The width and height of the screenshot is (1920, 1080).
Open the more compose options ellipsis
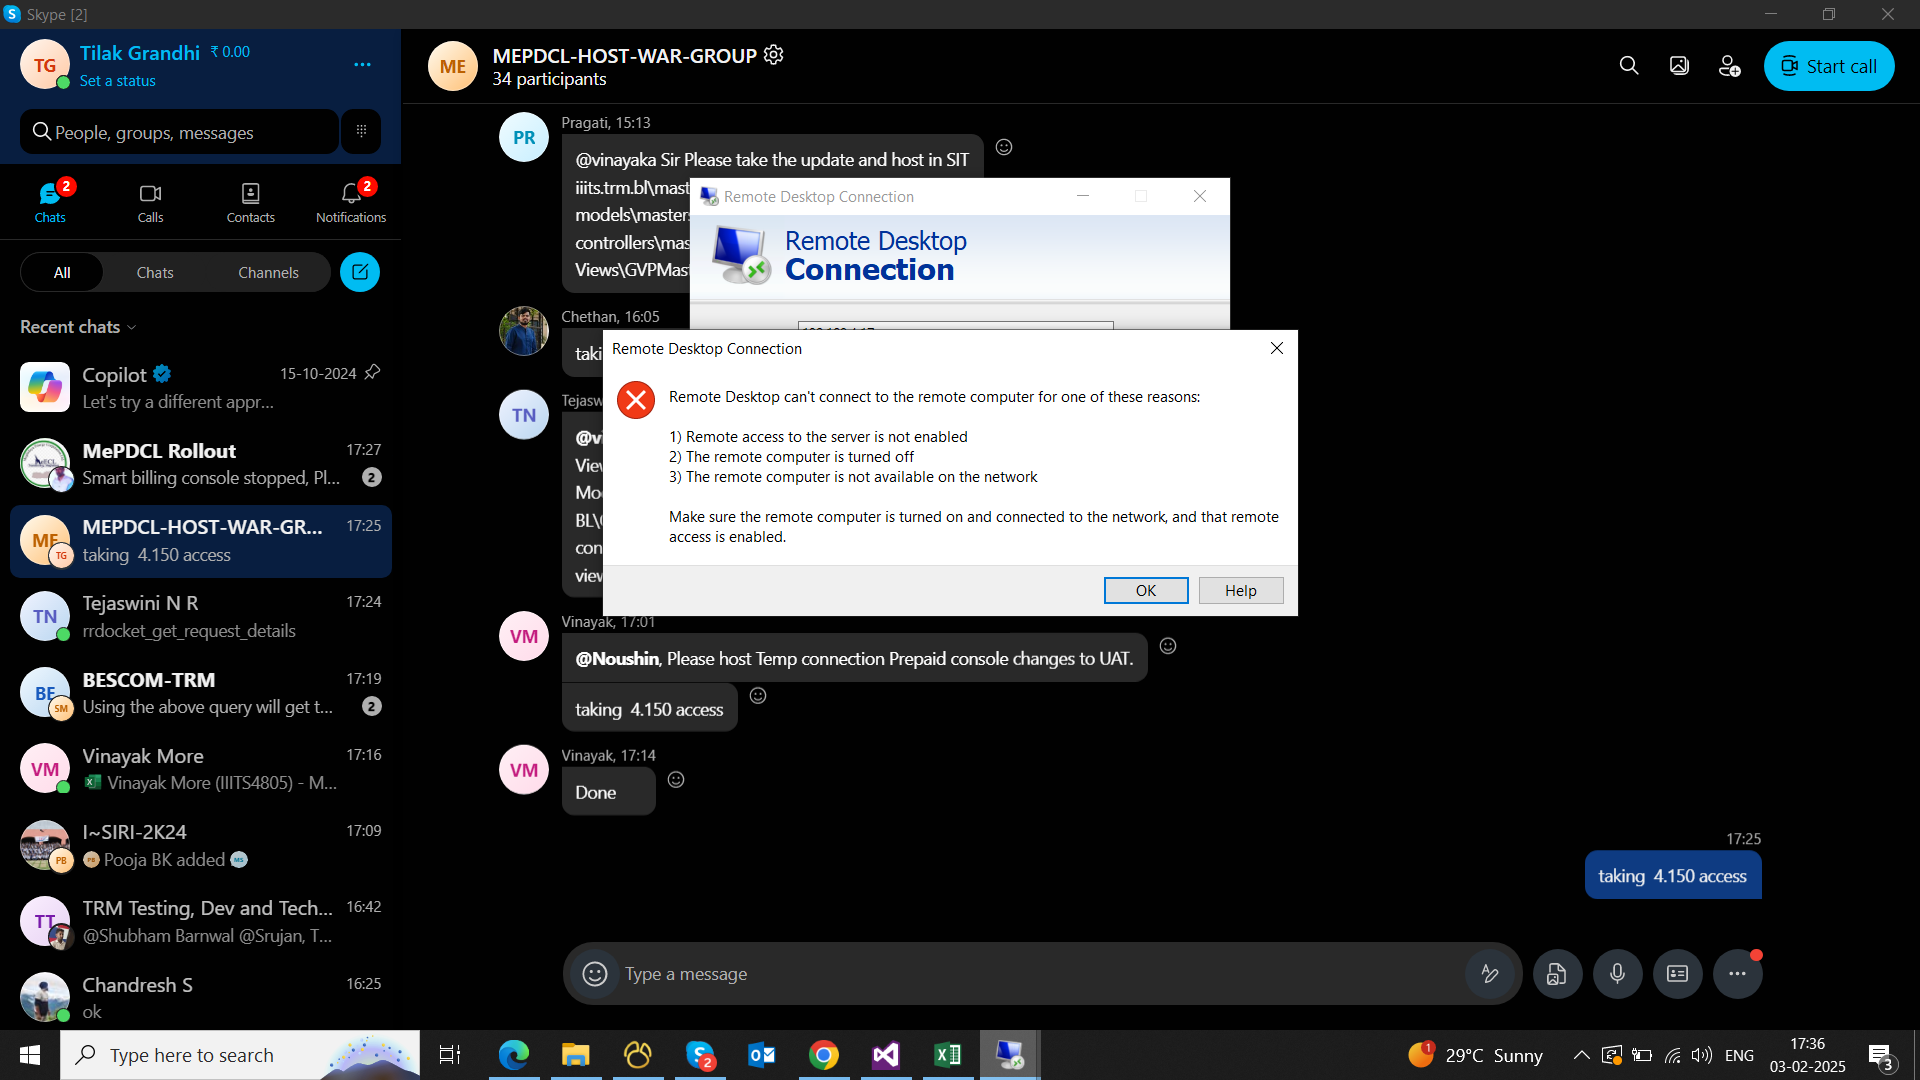pos(1738,974)
